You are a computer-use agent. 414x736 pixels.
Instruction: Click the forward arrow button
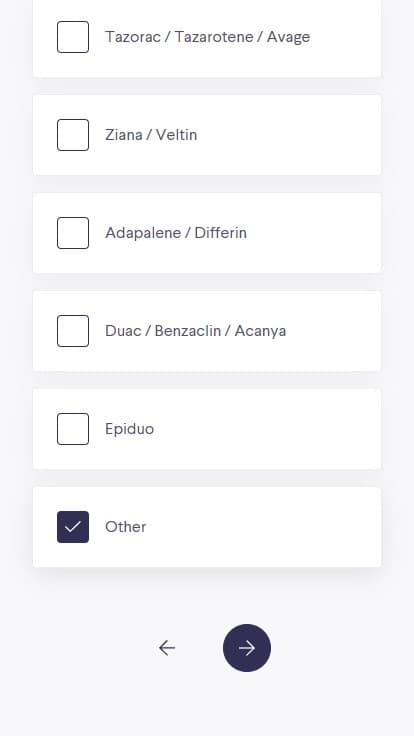pyautogui.click(x=246, y=647)
